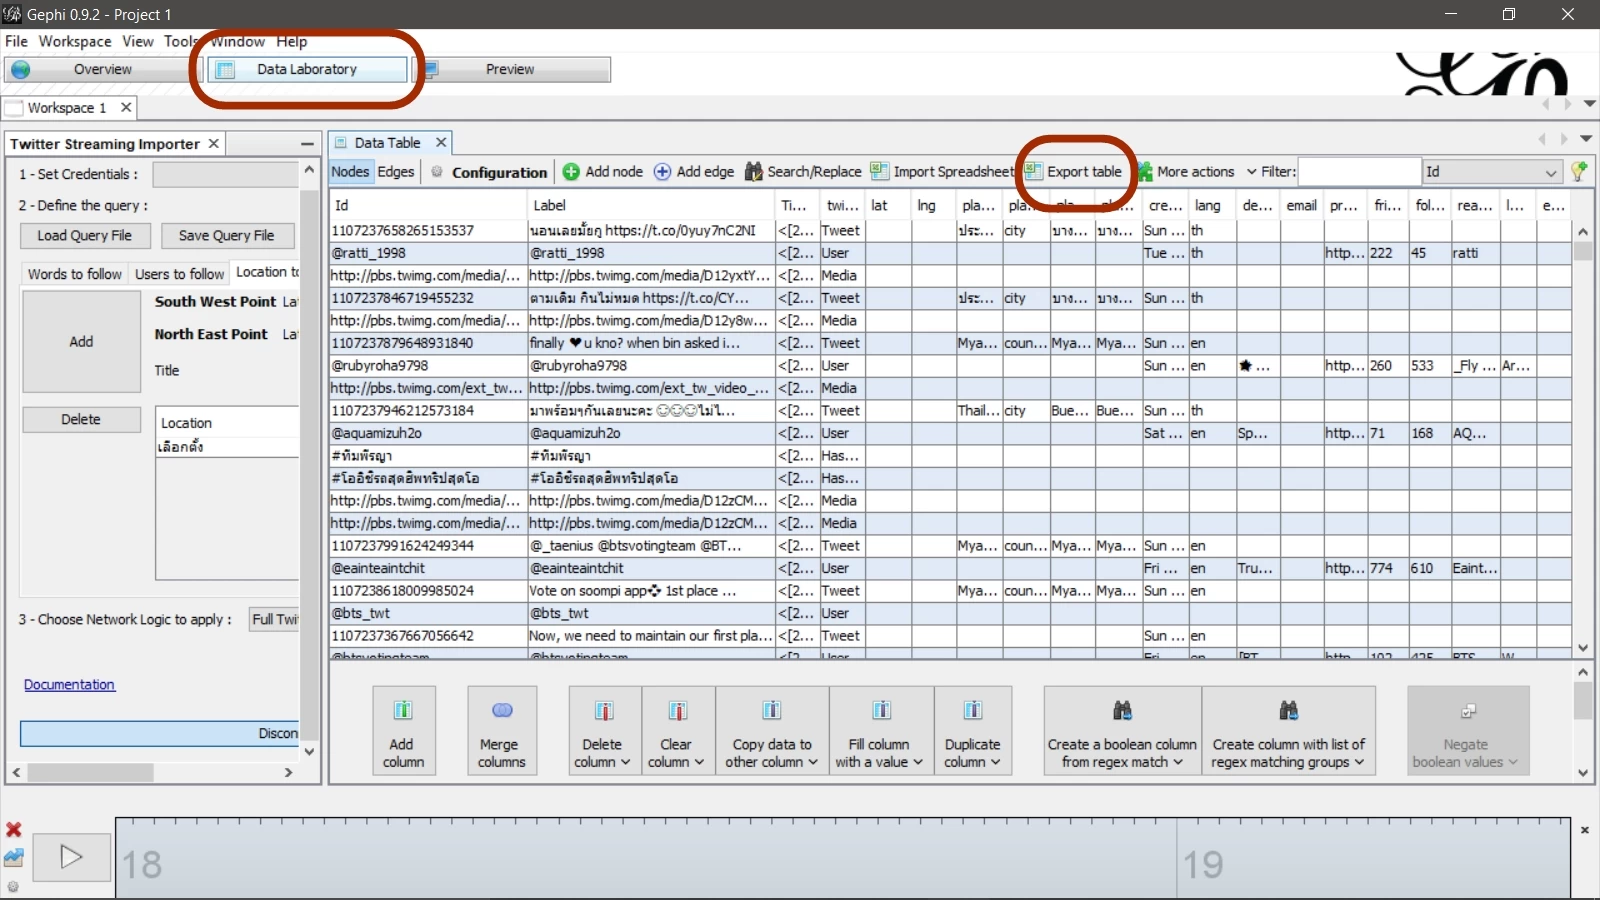Open the Workspace menu
Viewport: 1600px width, 900px height.
(75, 41)
